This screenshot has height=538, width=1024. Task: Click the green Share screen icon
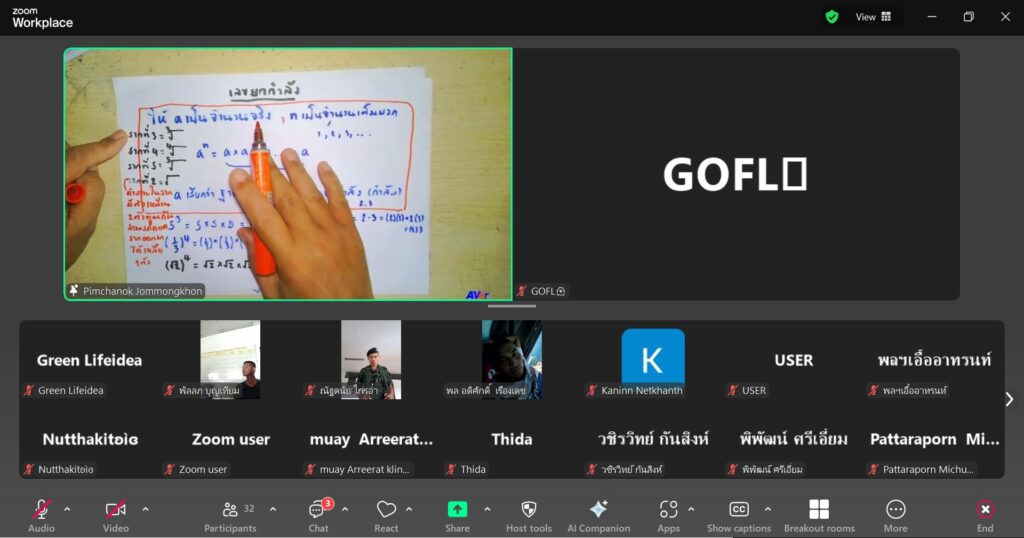click(x=457, y=509)
